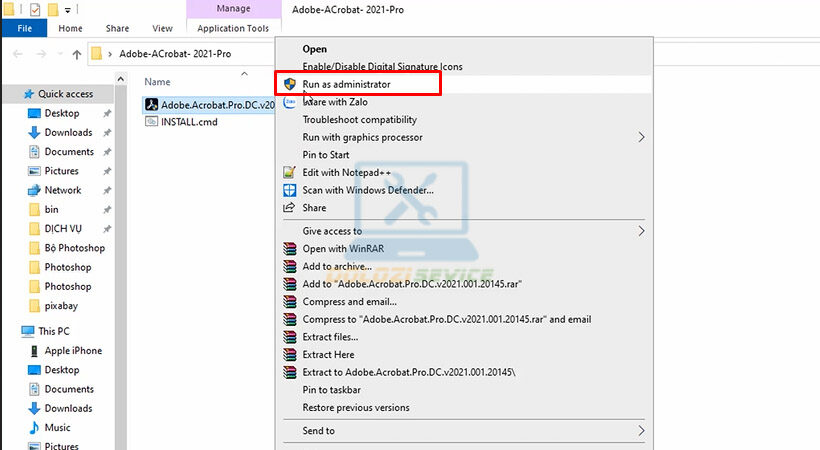
Task: Click the INSTALL.cmd file icon
Action: tap(151, 122)
